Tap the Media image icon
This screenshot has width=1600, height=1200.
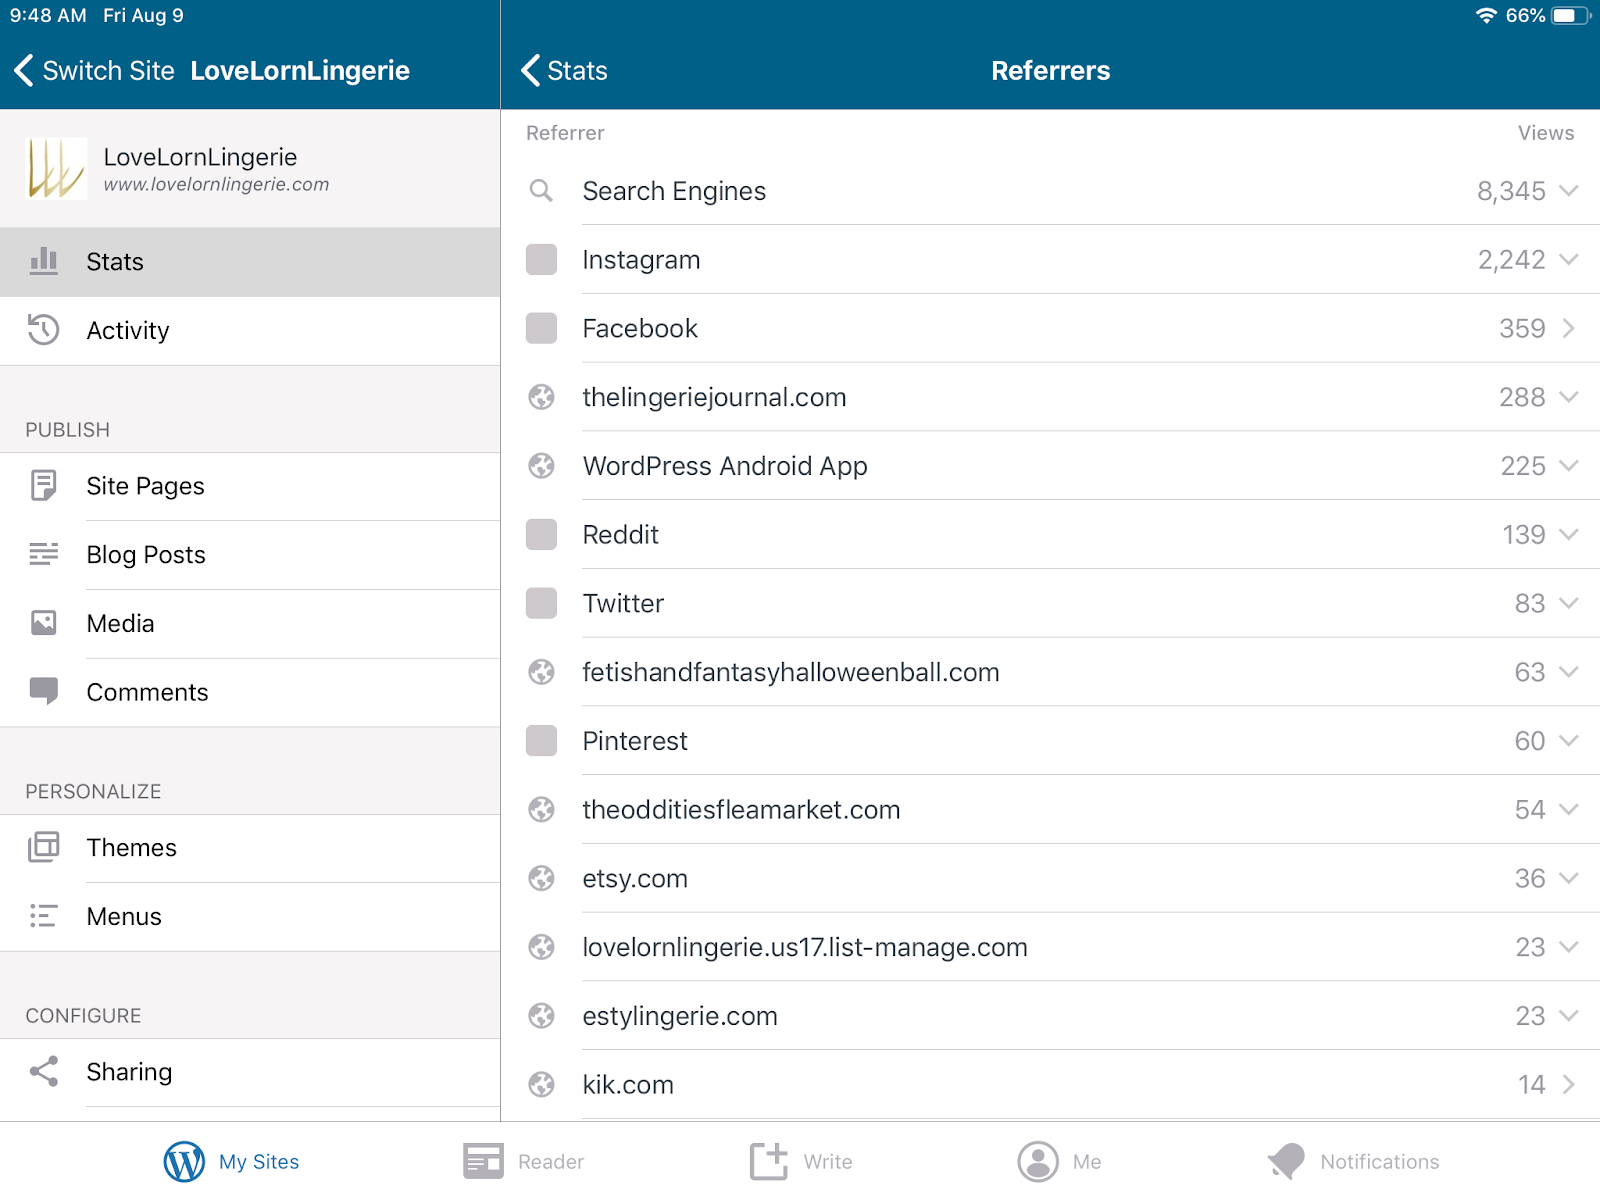43,623
